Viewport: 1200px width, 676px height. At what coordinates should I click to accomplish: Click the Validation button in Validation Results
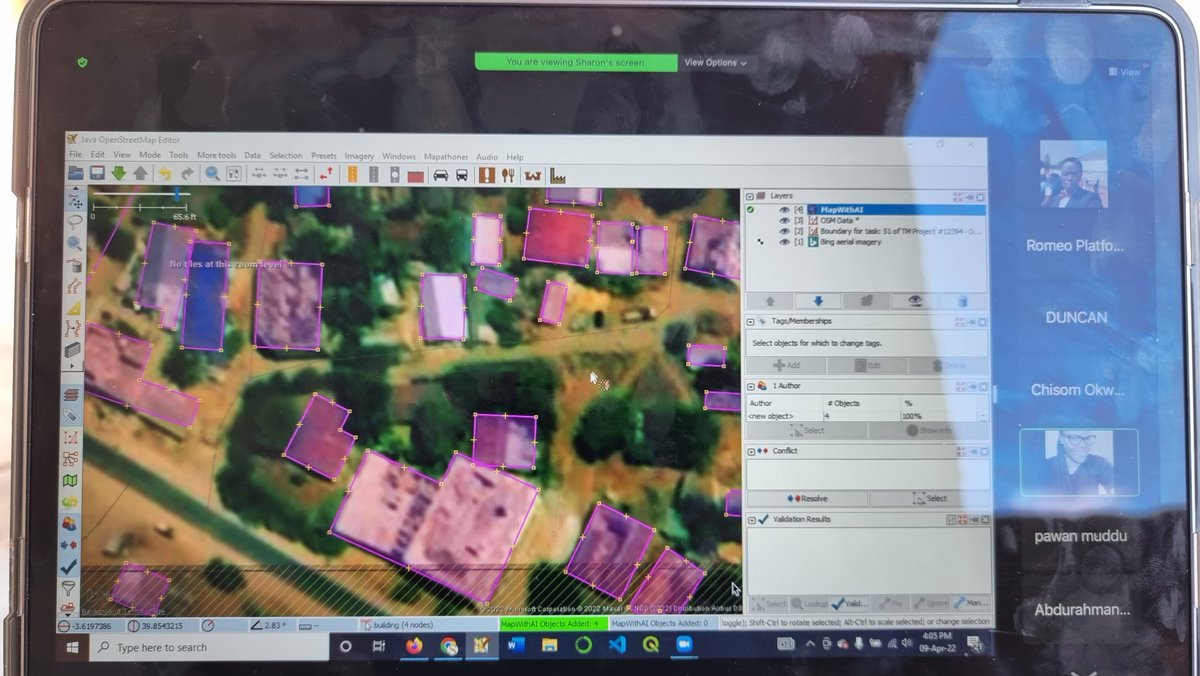point(850,604)
